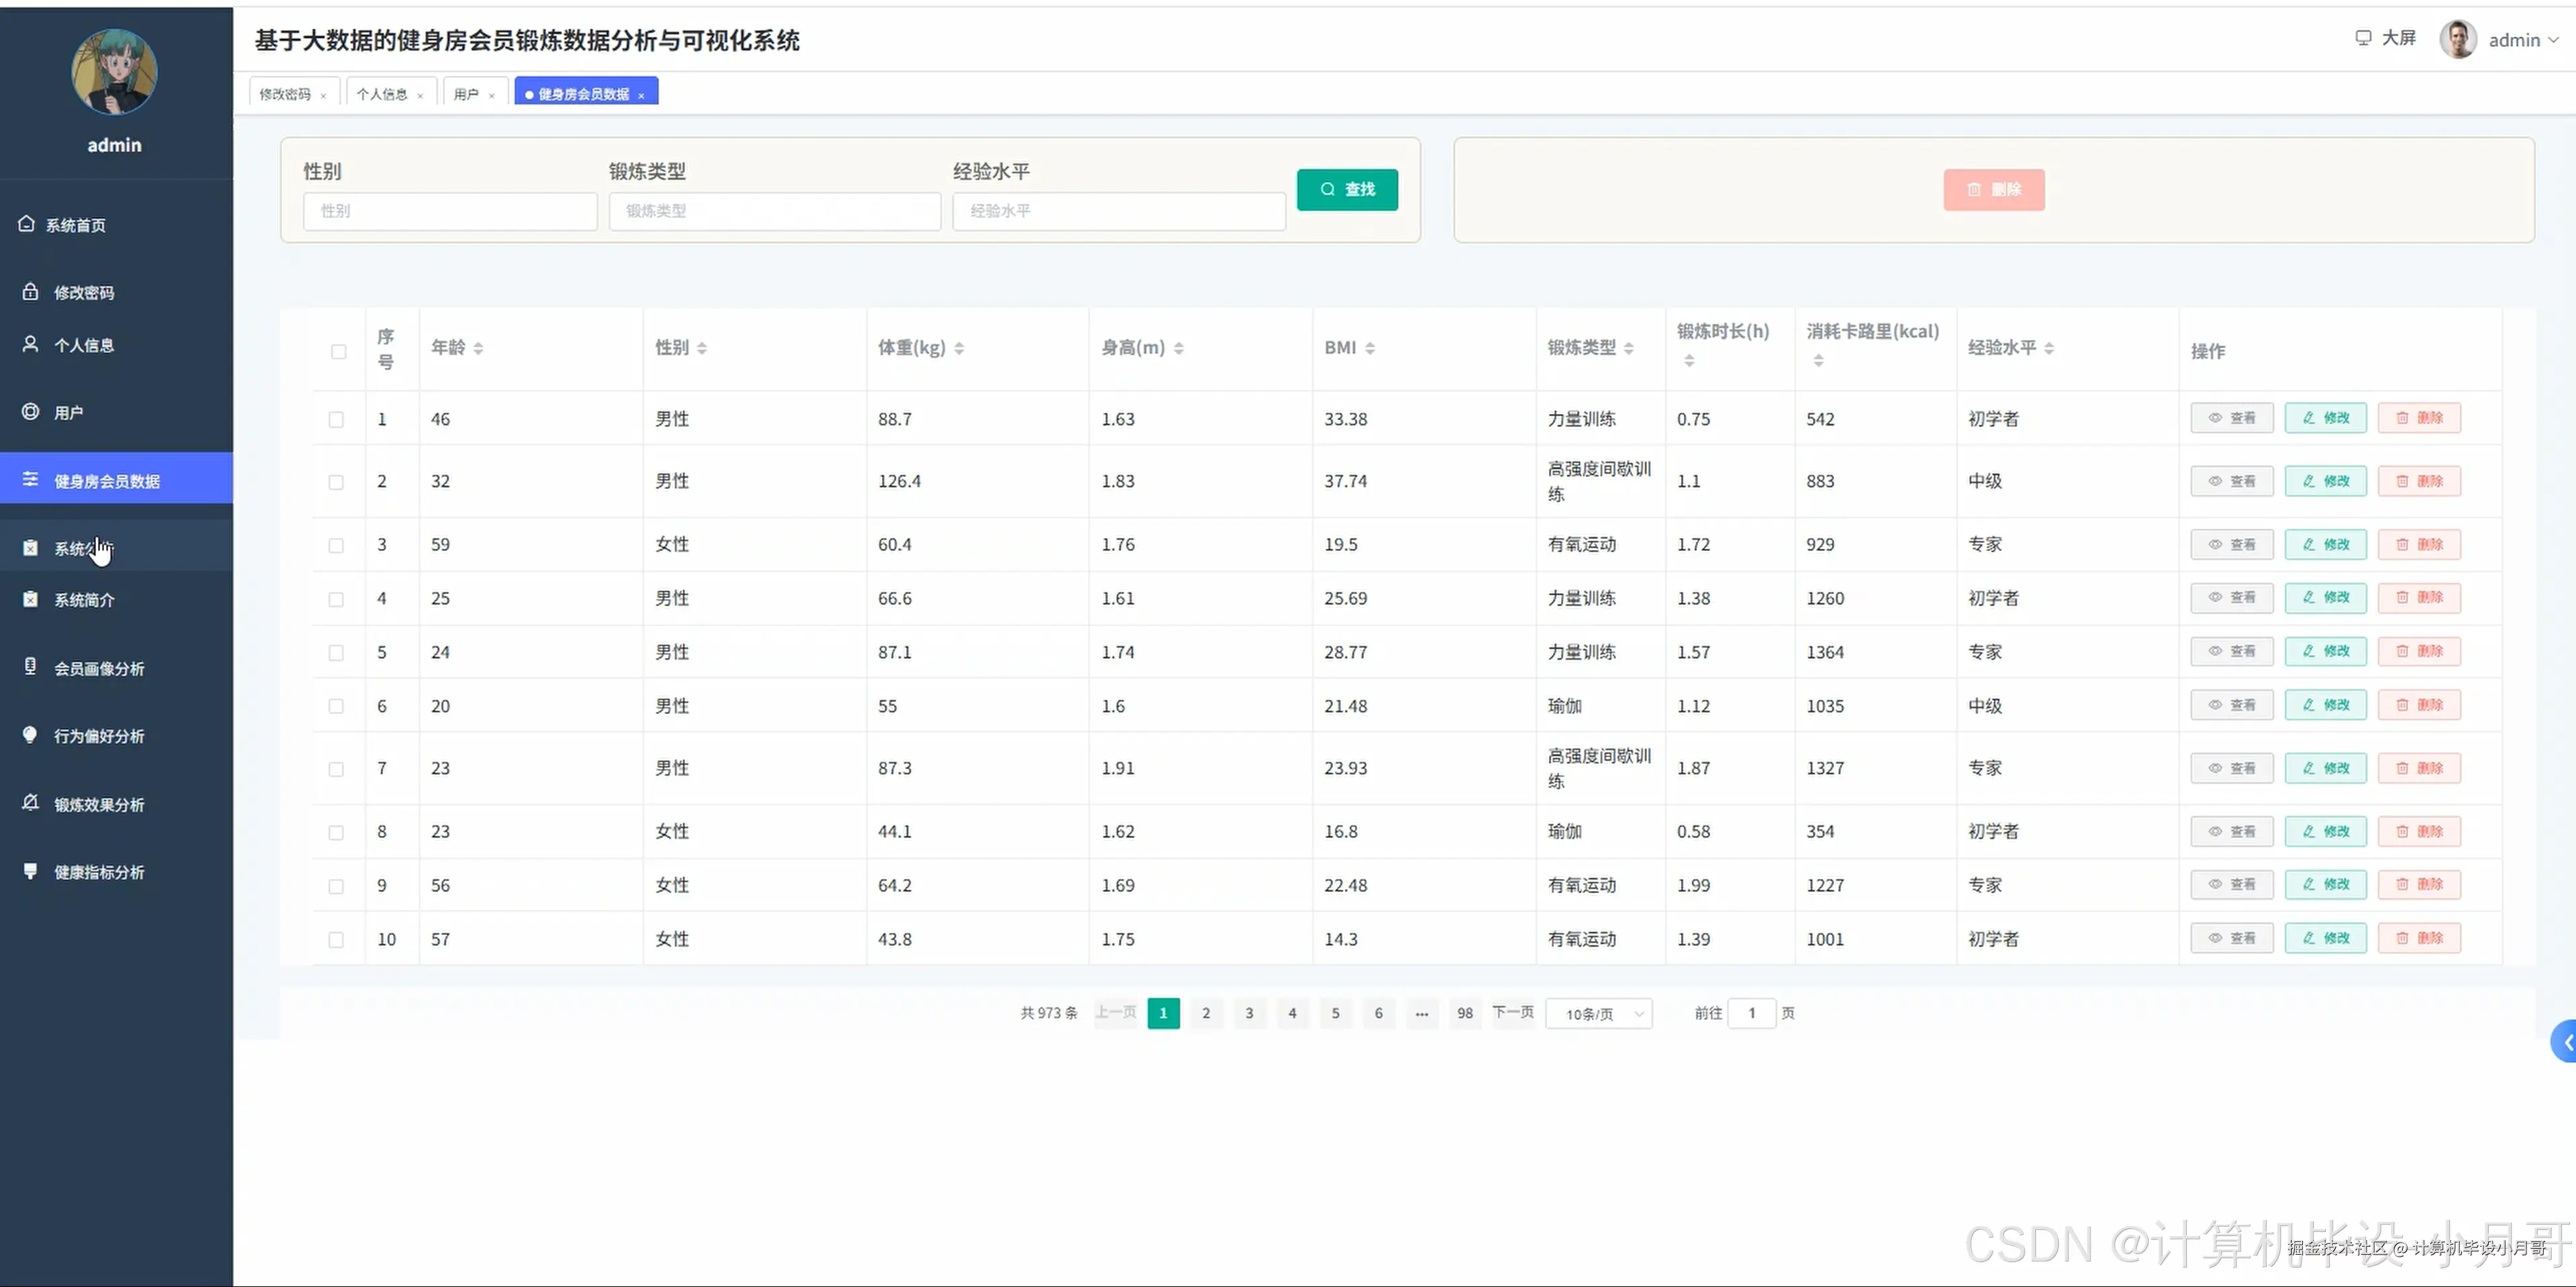
Task: Check the checkbox for row 10
Action: [x=336, y=940]
